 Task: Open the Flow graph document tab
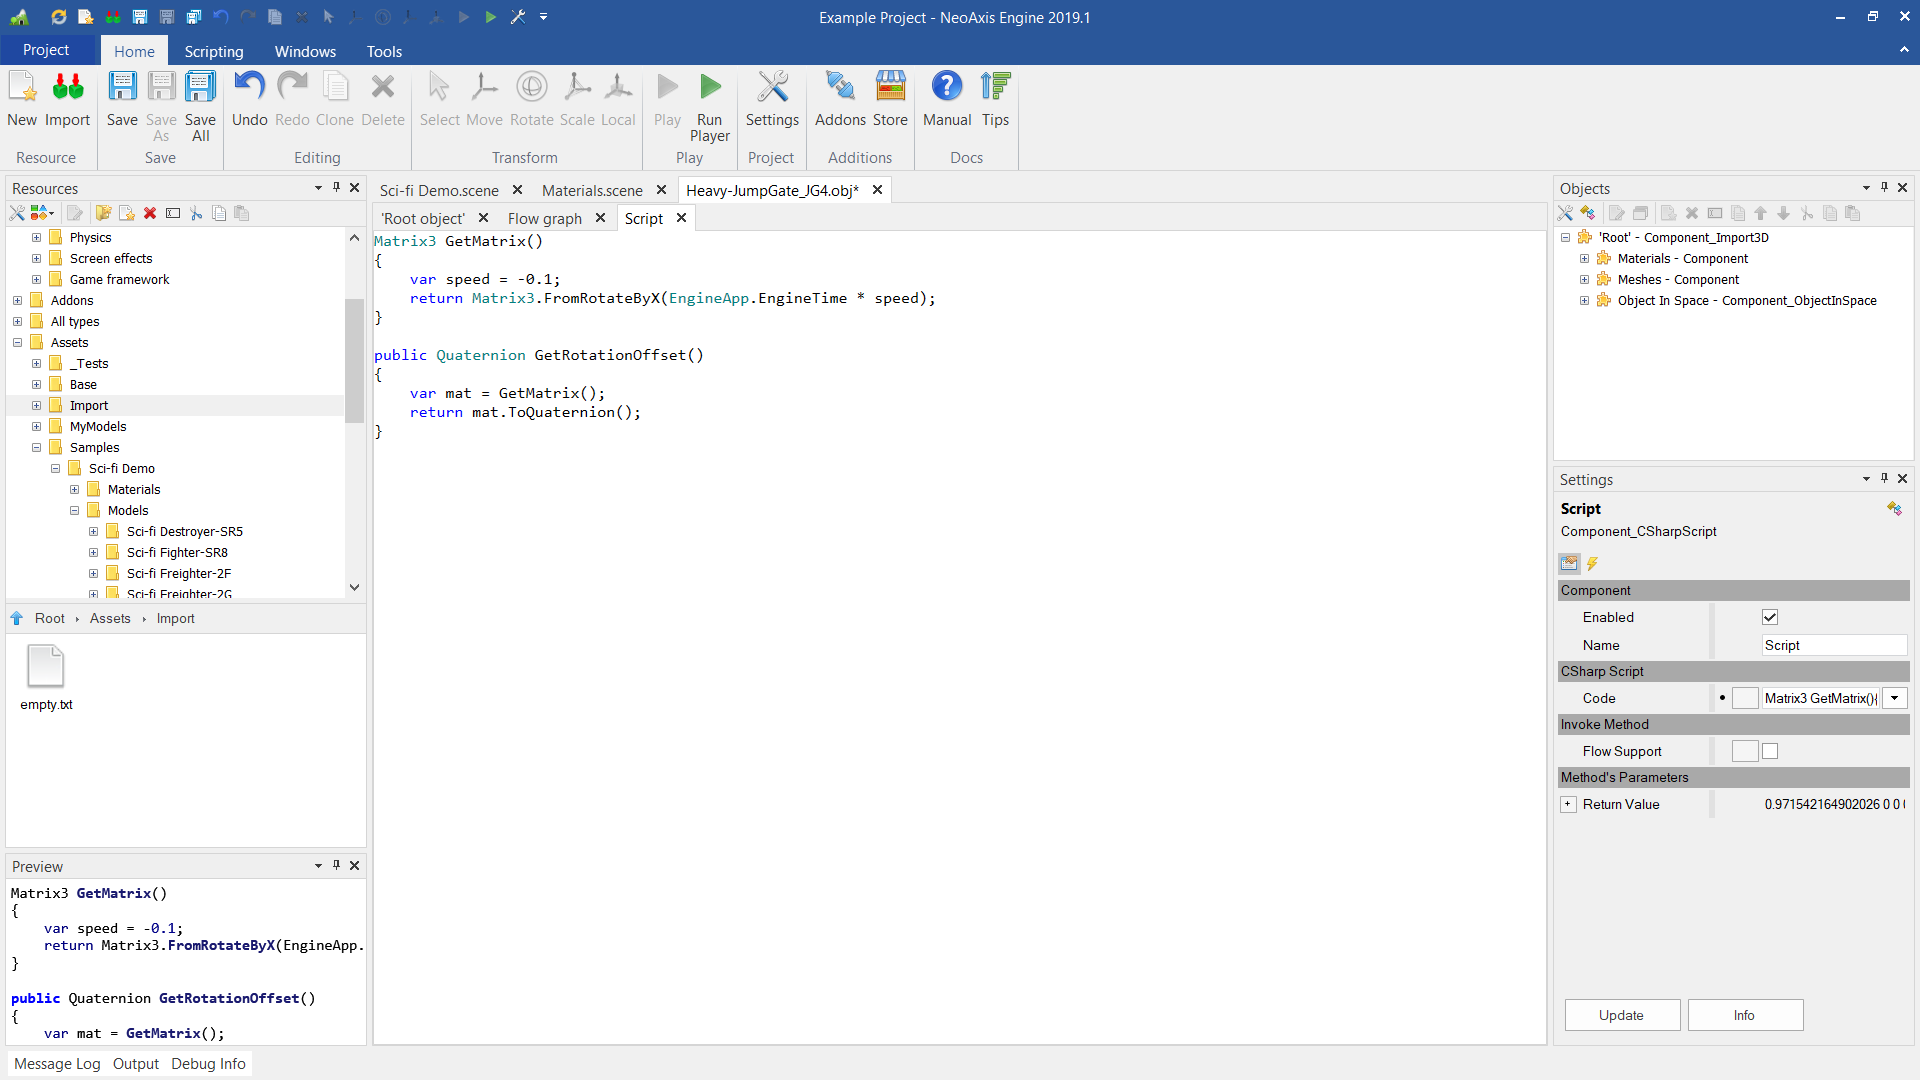point(544,219)
